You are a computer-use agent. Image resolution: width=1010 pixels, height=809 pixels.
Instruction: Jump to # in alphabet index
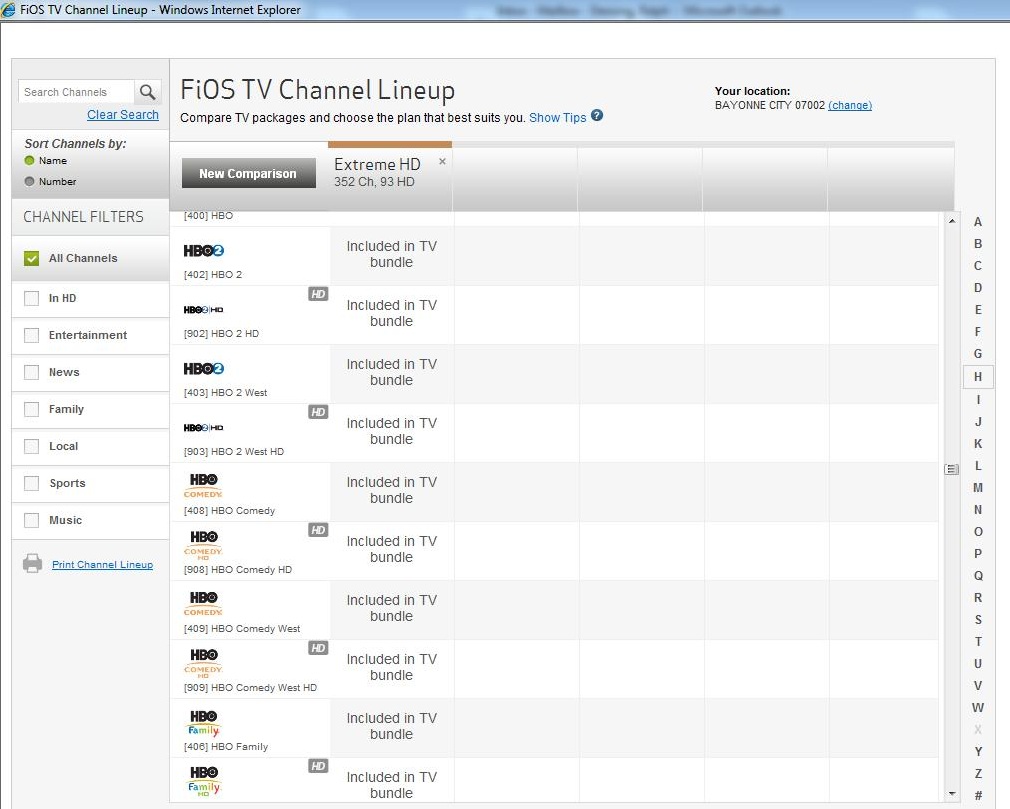click(978, 795)
